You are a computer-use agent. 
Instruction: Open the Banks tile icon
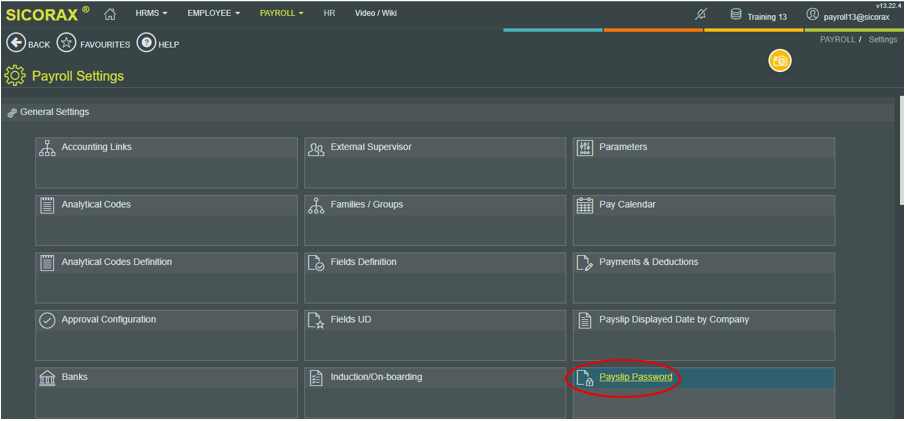point(47,379)
